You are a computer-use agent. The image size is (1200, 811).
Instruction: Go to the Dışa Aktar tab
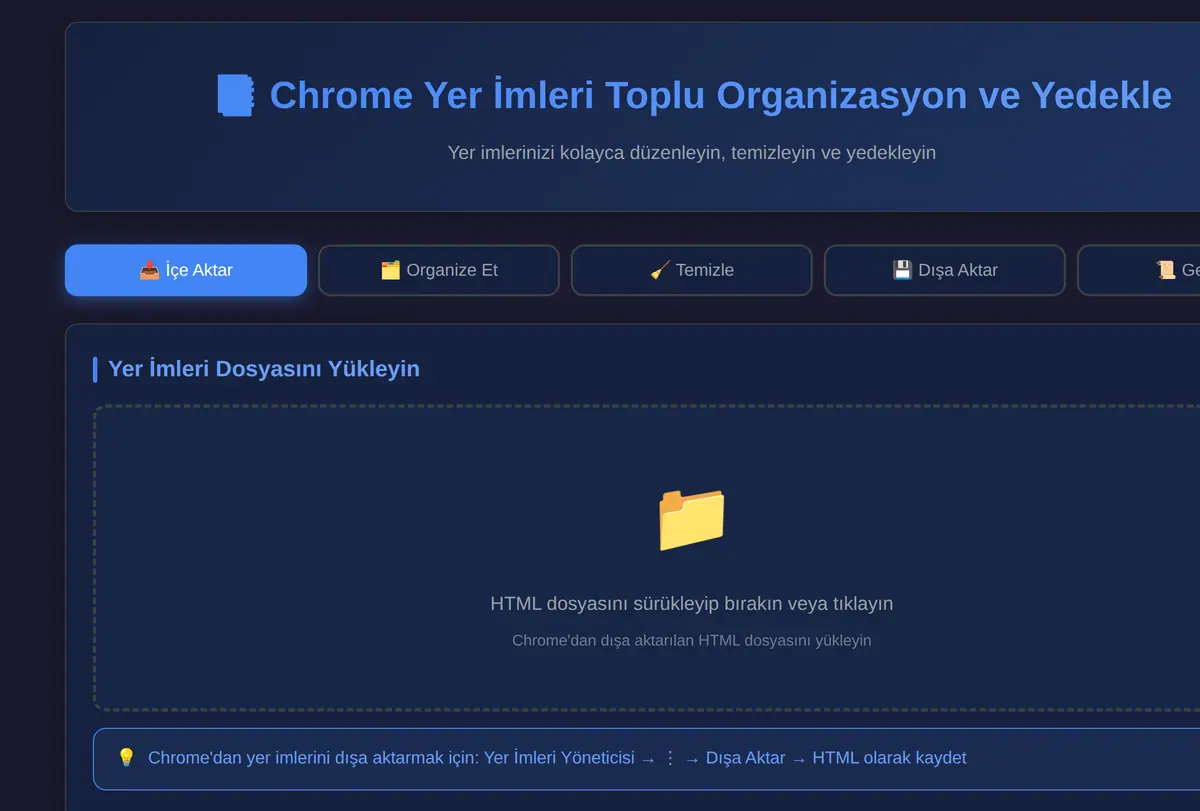[945, 270]
